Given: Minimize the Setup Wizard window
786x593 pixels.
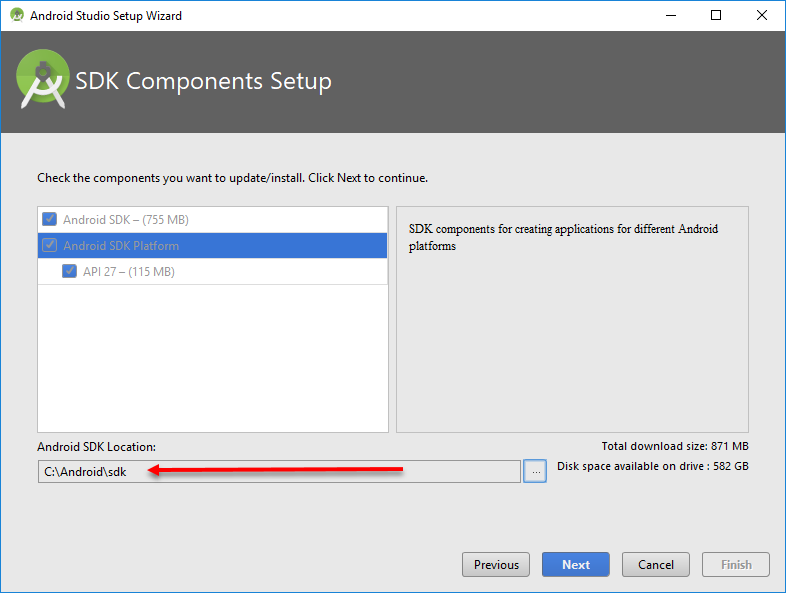Looking at the screenshot, I should (671, 16).
